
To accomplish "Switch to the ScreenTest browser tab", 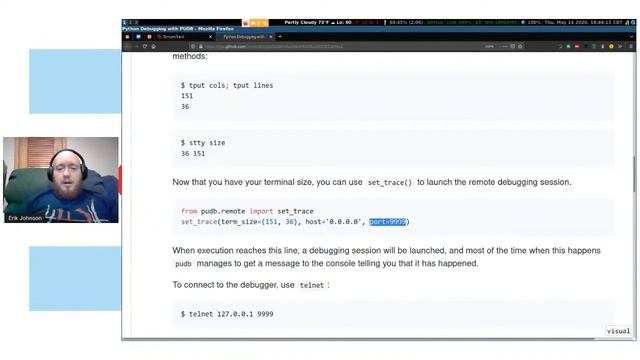I will 184,37.
